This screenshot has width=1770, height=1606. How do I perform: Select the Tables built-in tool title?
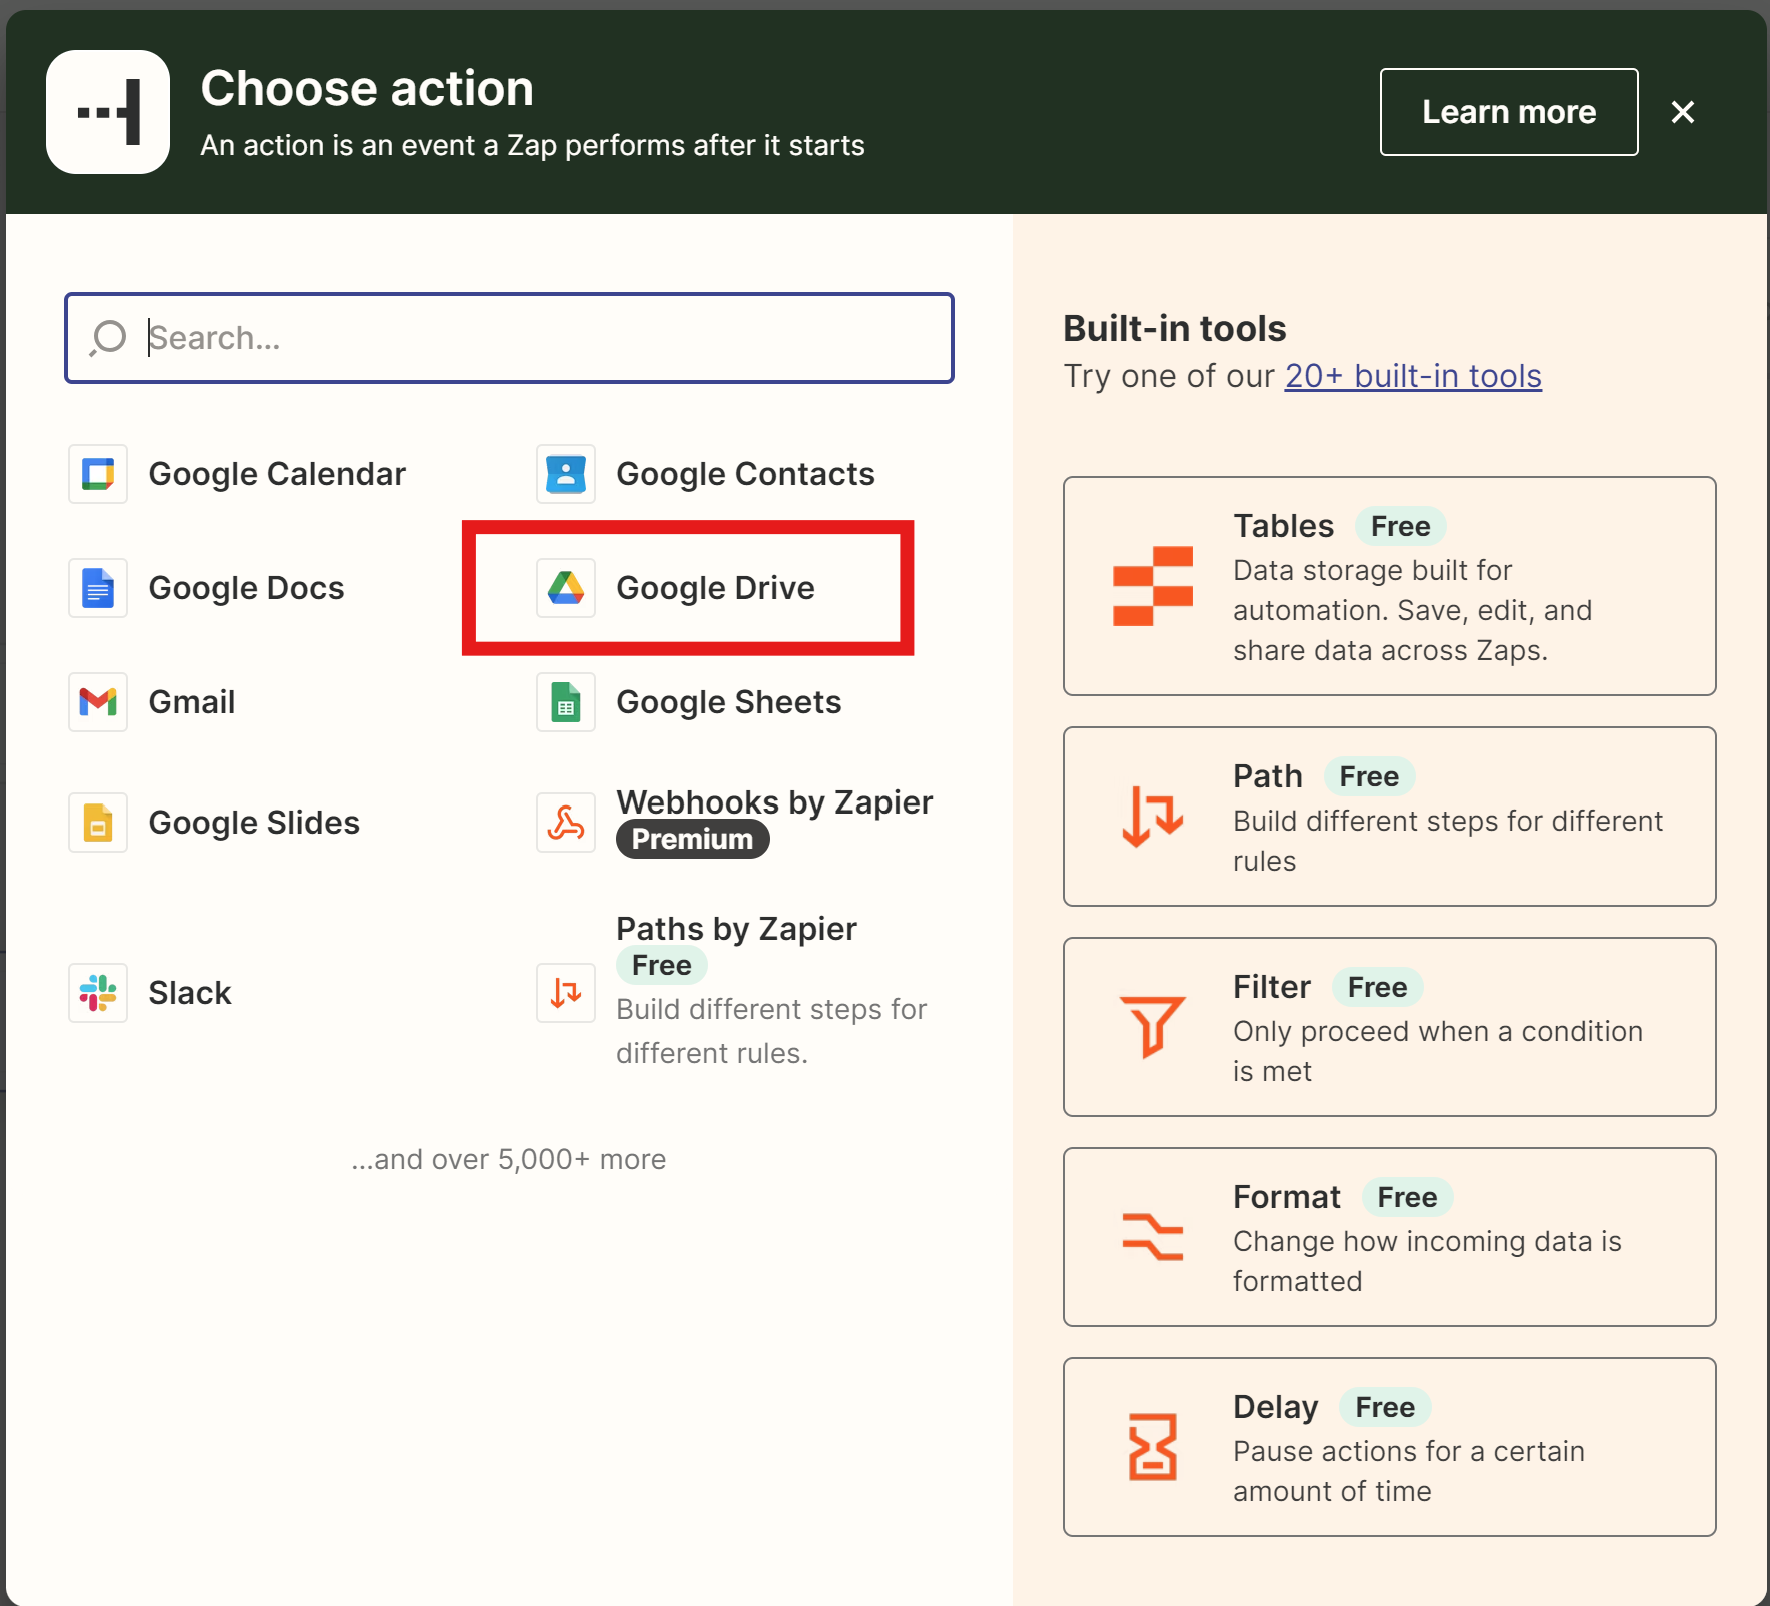1283,526
